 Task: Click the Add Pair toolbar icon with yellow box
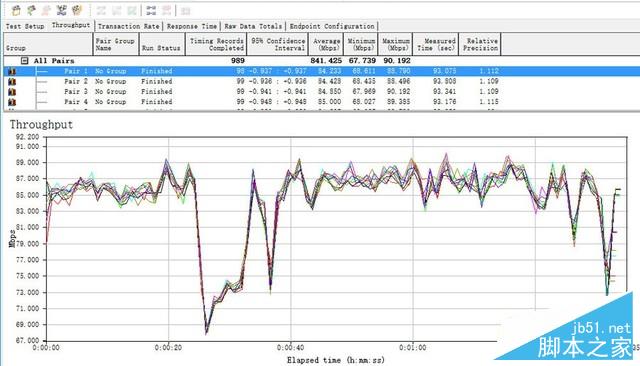coord(16,10)
